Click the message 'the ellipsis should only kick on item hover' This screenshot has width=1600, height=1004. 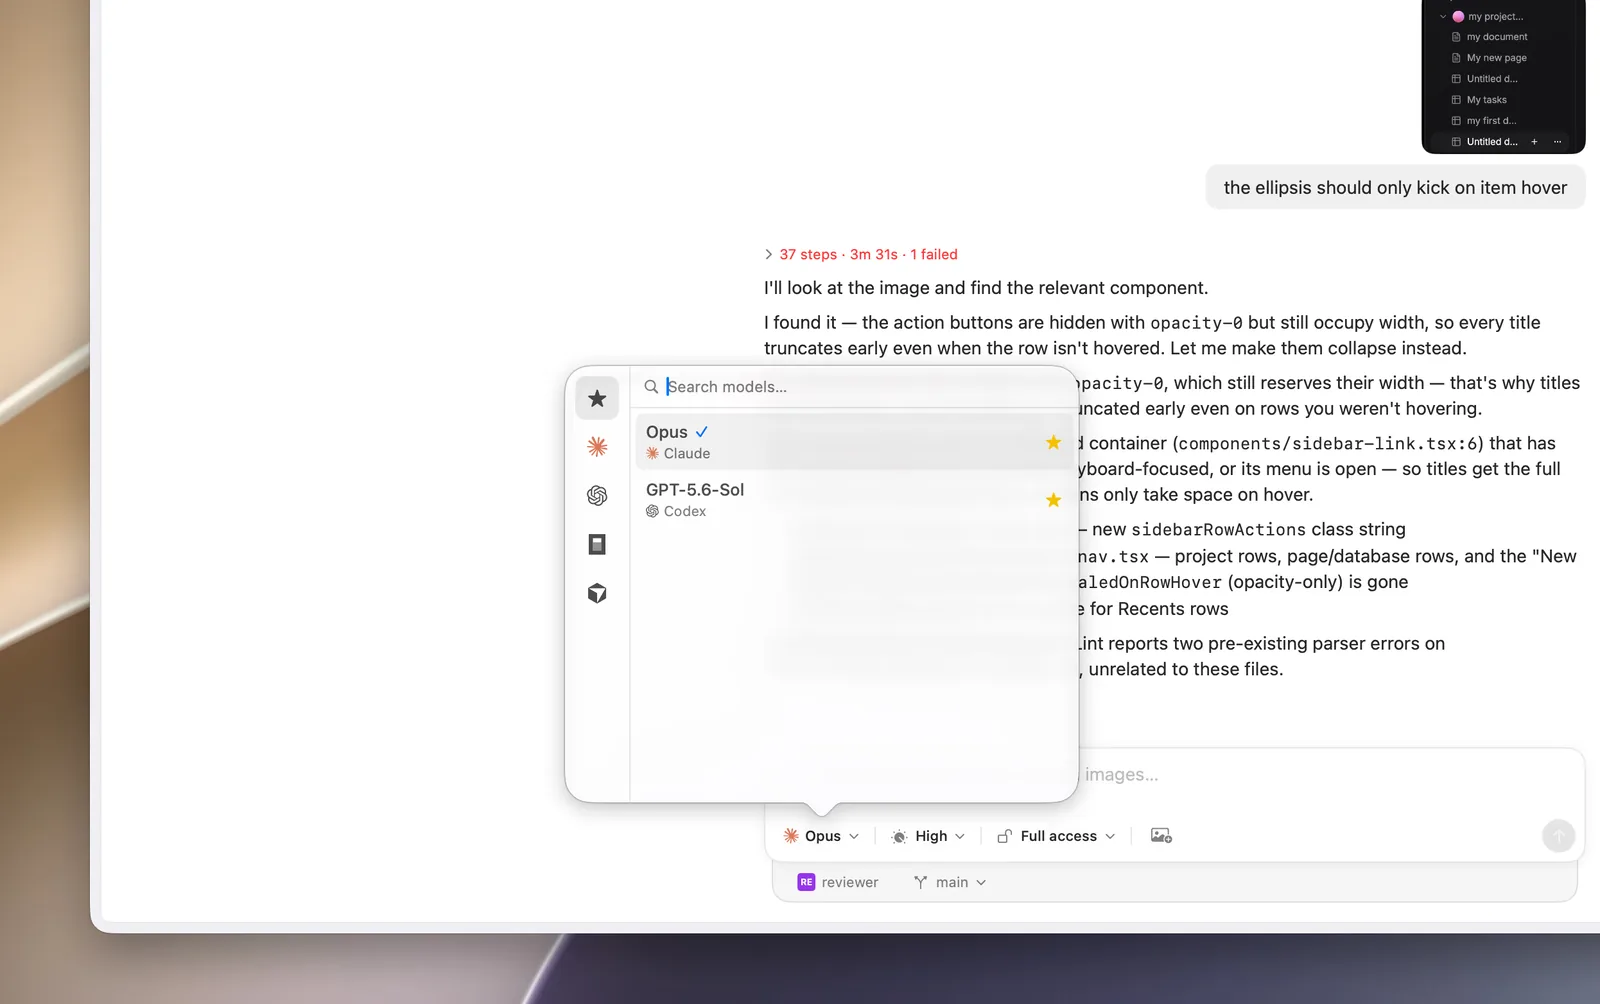[1395, 188]
